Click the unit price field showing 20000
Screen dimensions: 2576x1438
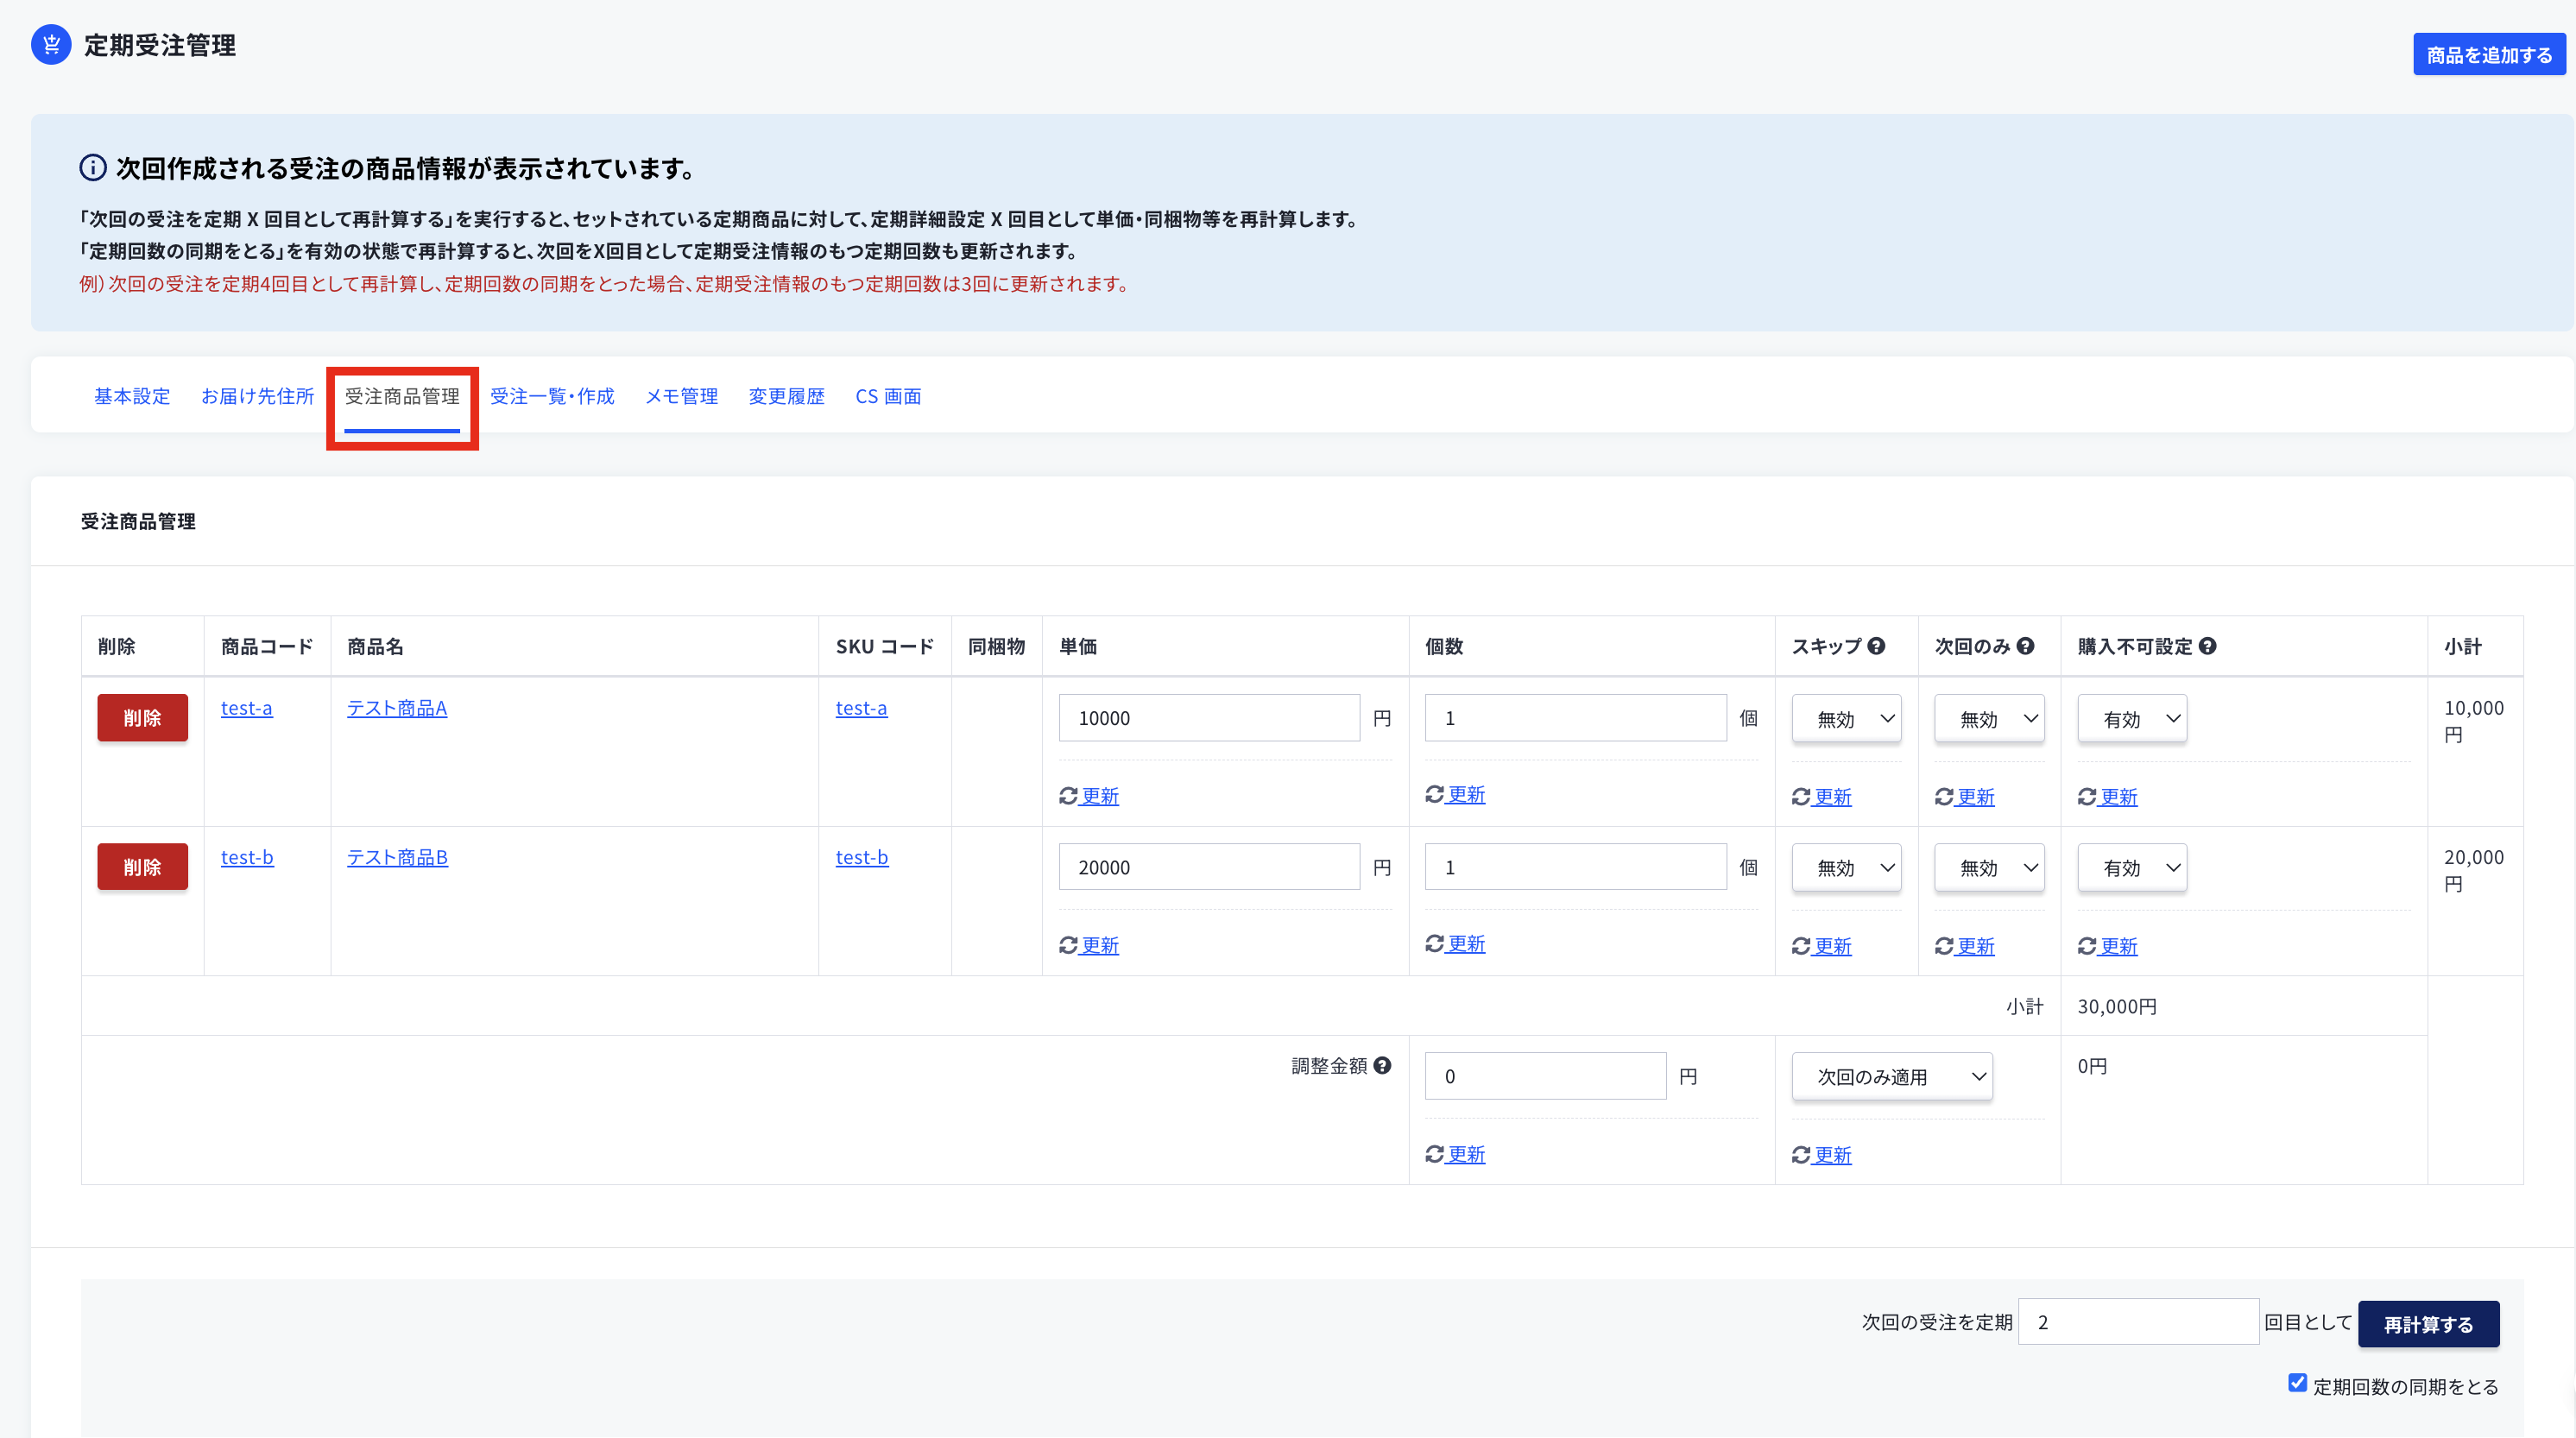1209,867
